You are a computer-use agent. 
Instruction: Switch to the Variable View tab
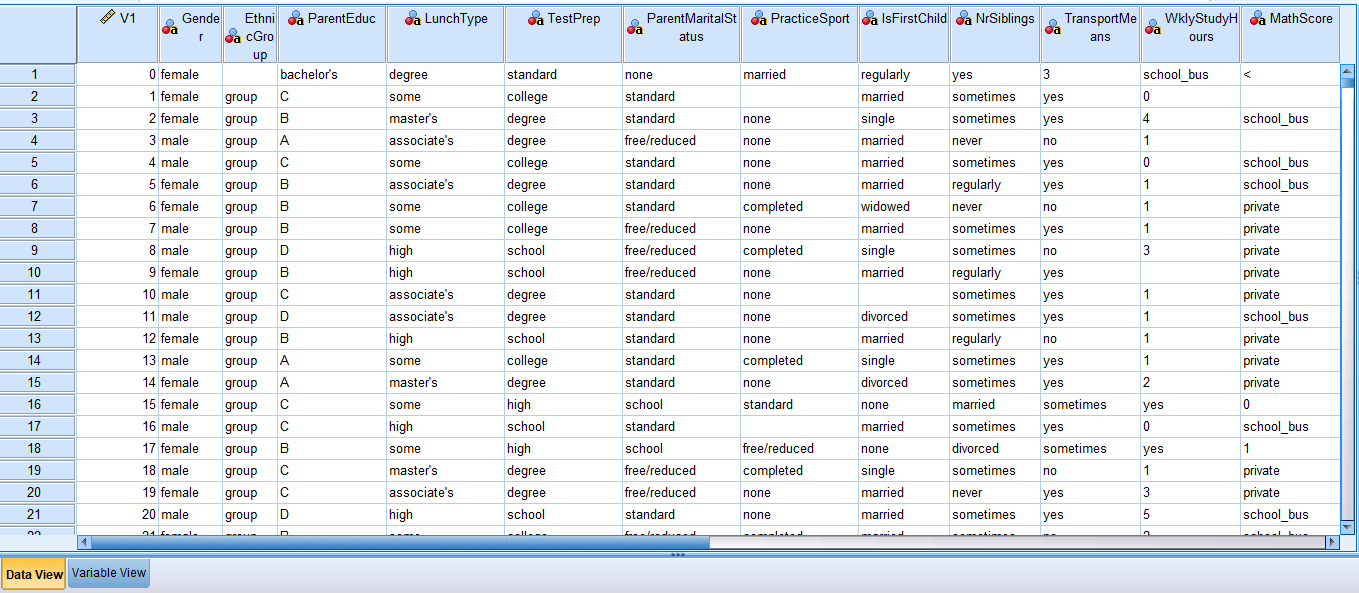click(108, 574)
